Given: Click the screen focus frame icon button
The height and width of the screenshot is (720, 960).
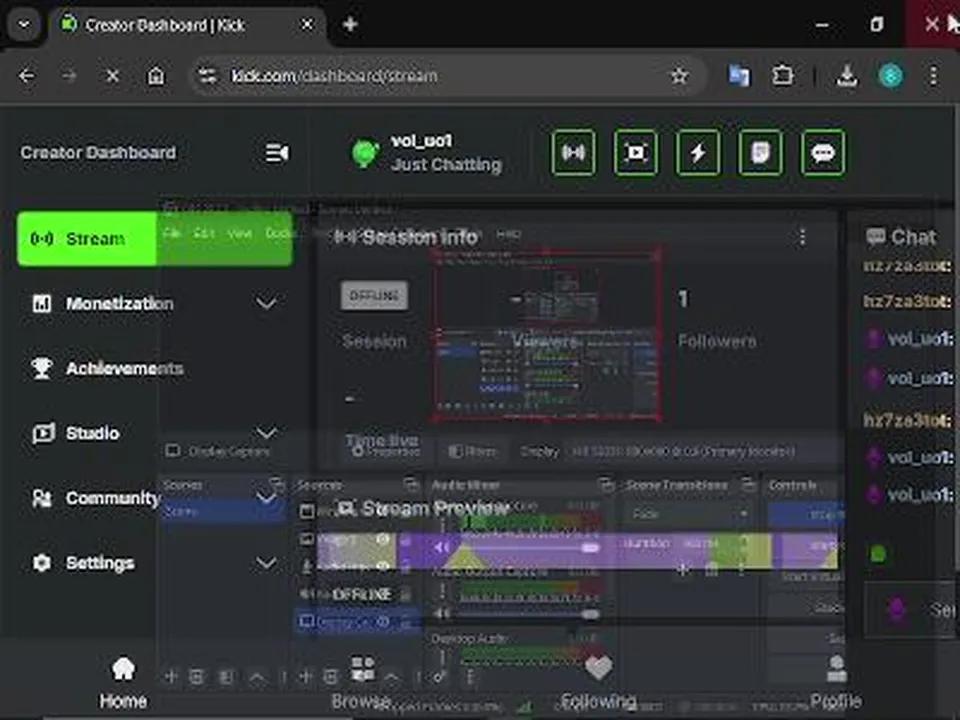Looking at the screenshot, I should point(636,152).
